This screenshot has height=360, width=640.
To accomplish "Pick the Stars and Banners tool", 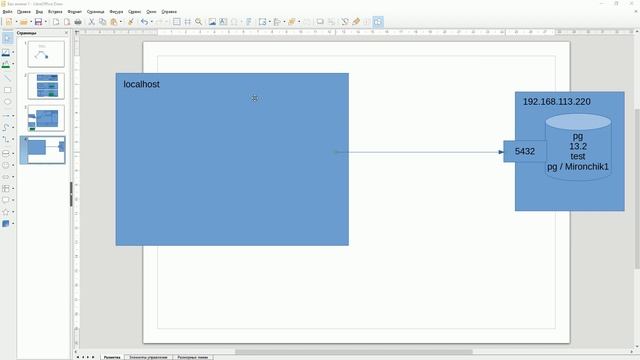I will coord(6,212).
